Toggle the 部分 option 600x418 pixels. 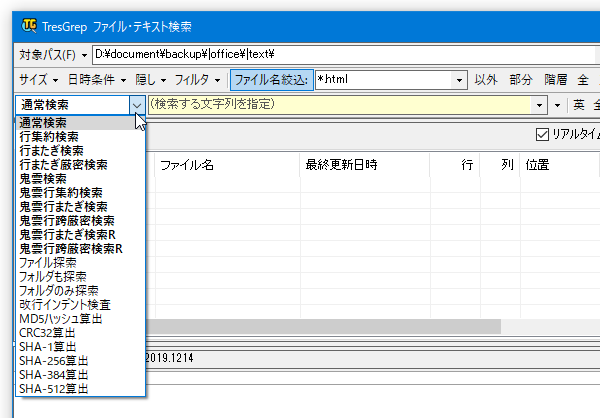521,80
